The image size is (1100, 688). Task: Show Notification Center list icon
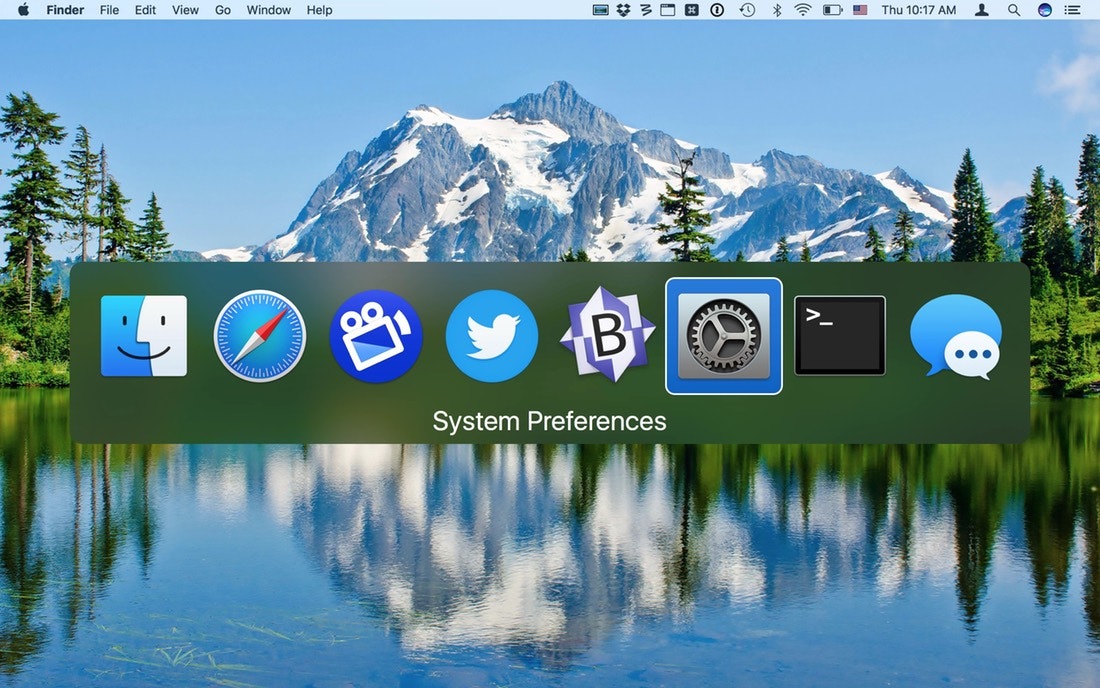[1072, 10]
